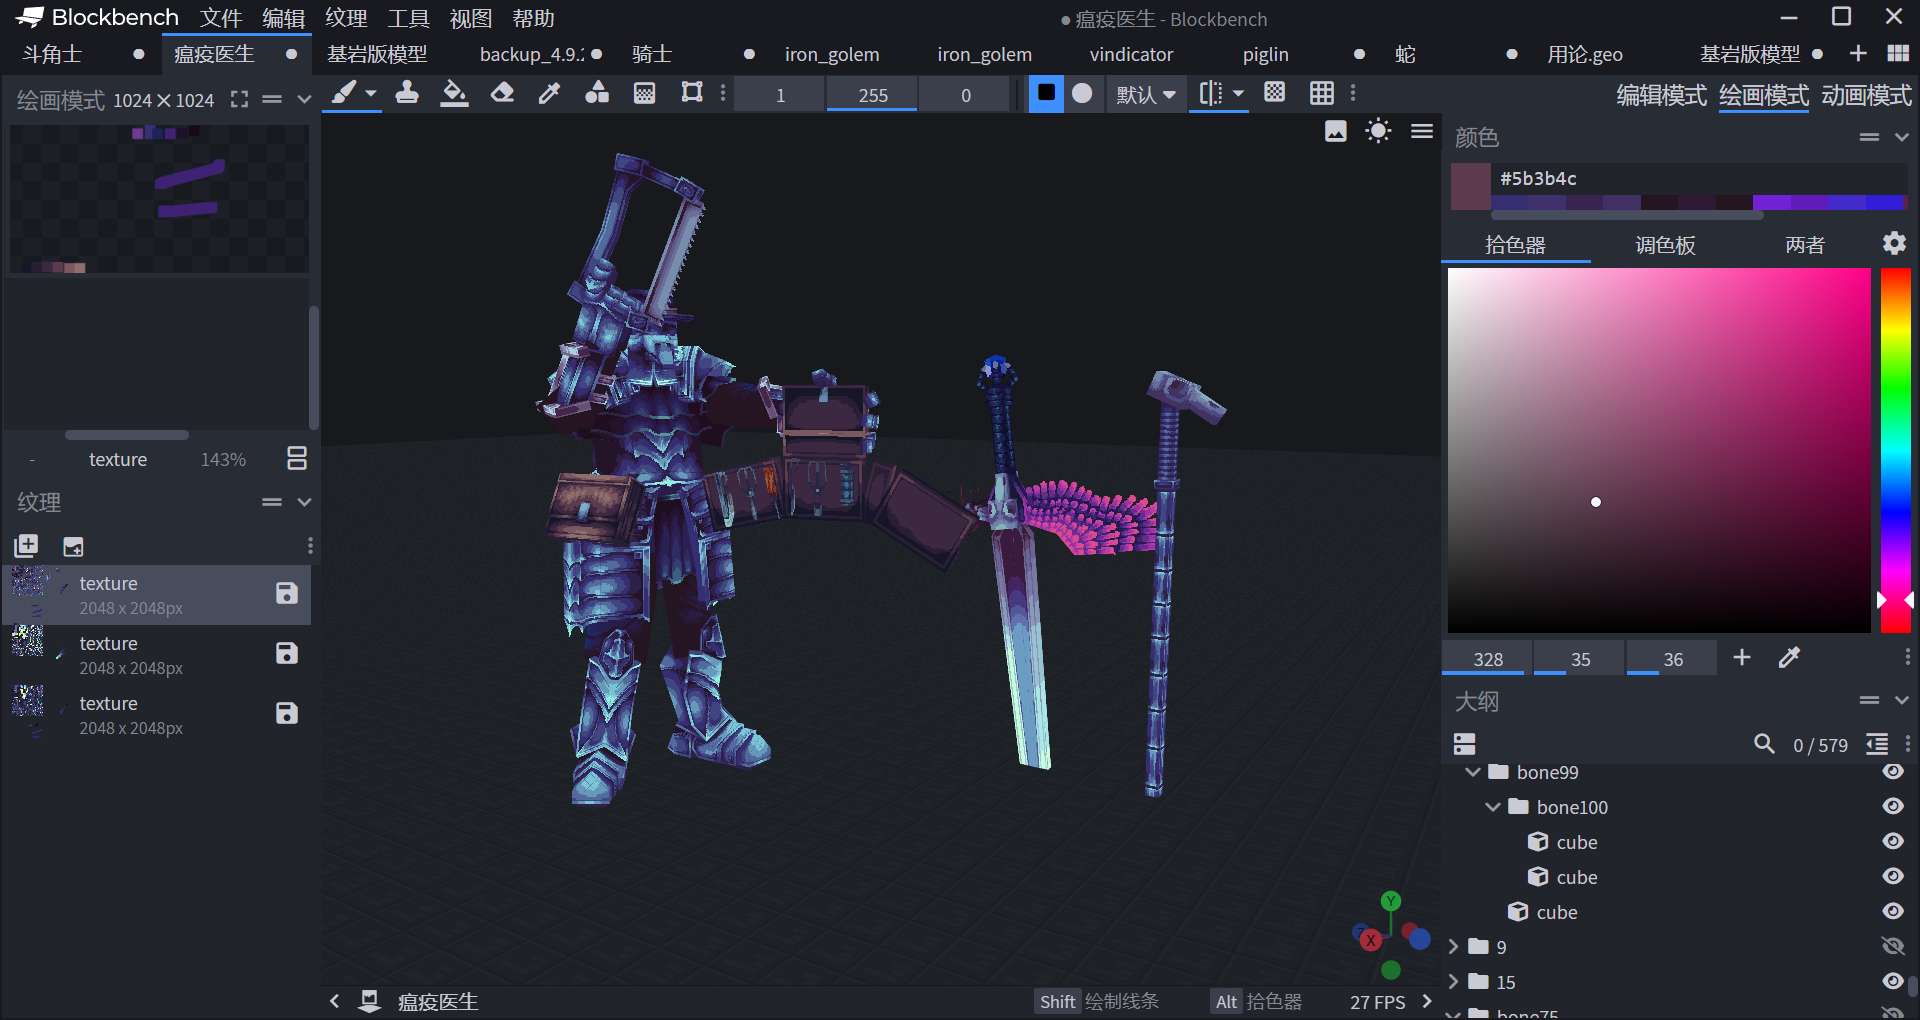Image resolution: width=1920 pixels, height=1020 pixels.
Task: Click the rainbow hue slider
Action: (x=1896, y=450)
